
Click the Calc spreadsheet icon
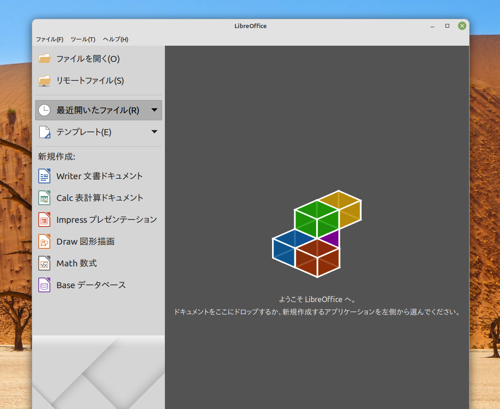tap(44, 198)
